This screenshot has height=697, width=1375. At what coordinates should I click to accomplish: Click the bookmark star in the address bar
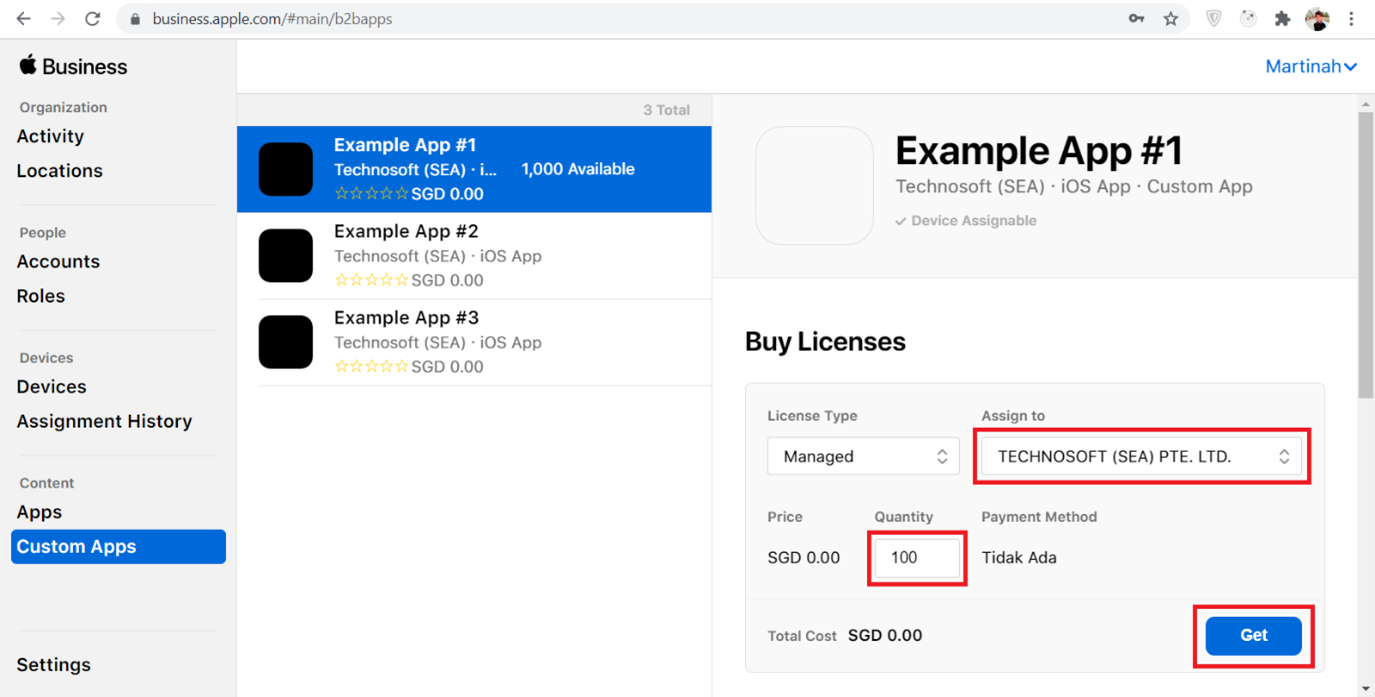(x=1171, y=18)
